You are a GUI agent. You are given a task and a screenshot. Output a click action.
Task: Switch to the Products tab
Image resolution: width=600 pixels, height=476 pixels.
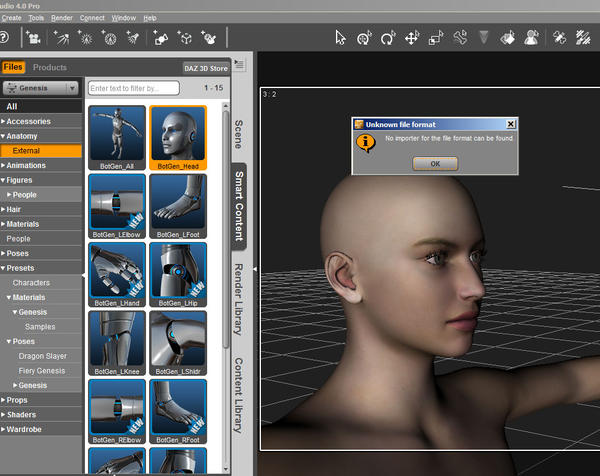point(50,68)
